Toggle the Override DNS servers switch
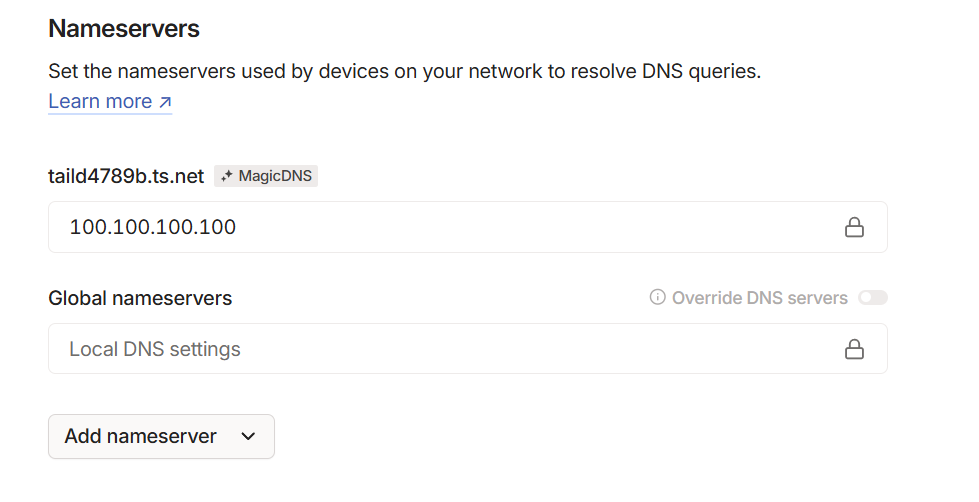Image resolution: width=979 pixels, height=502 pixels. click(872, 298)
